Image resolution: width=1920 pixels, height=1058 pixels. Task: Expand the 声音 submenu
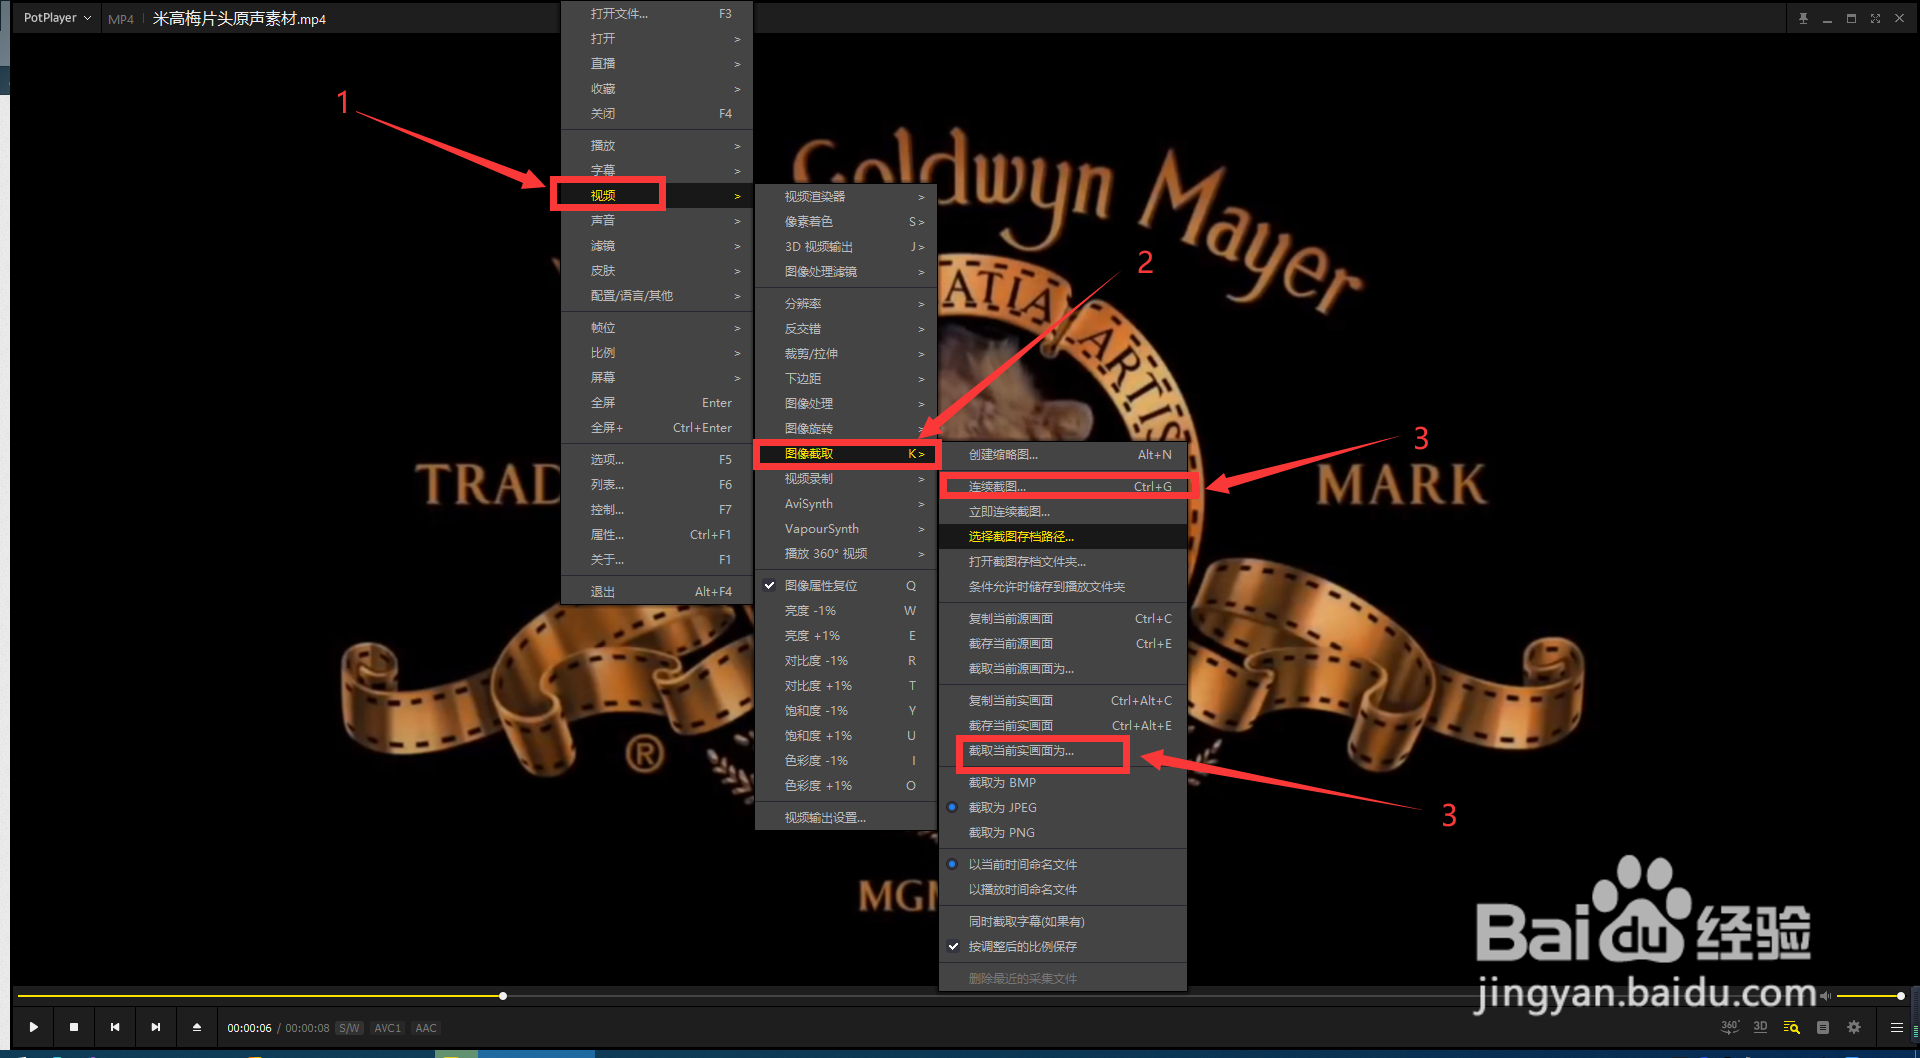click(x=657, y=221)
